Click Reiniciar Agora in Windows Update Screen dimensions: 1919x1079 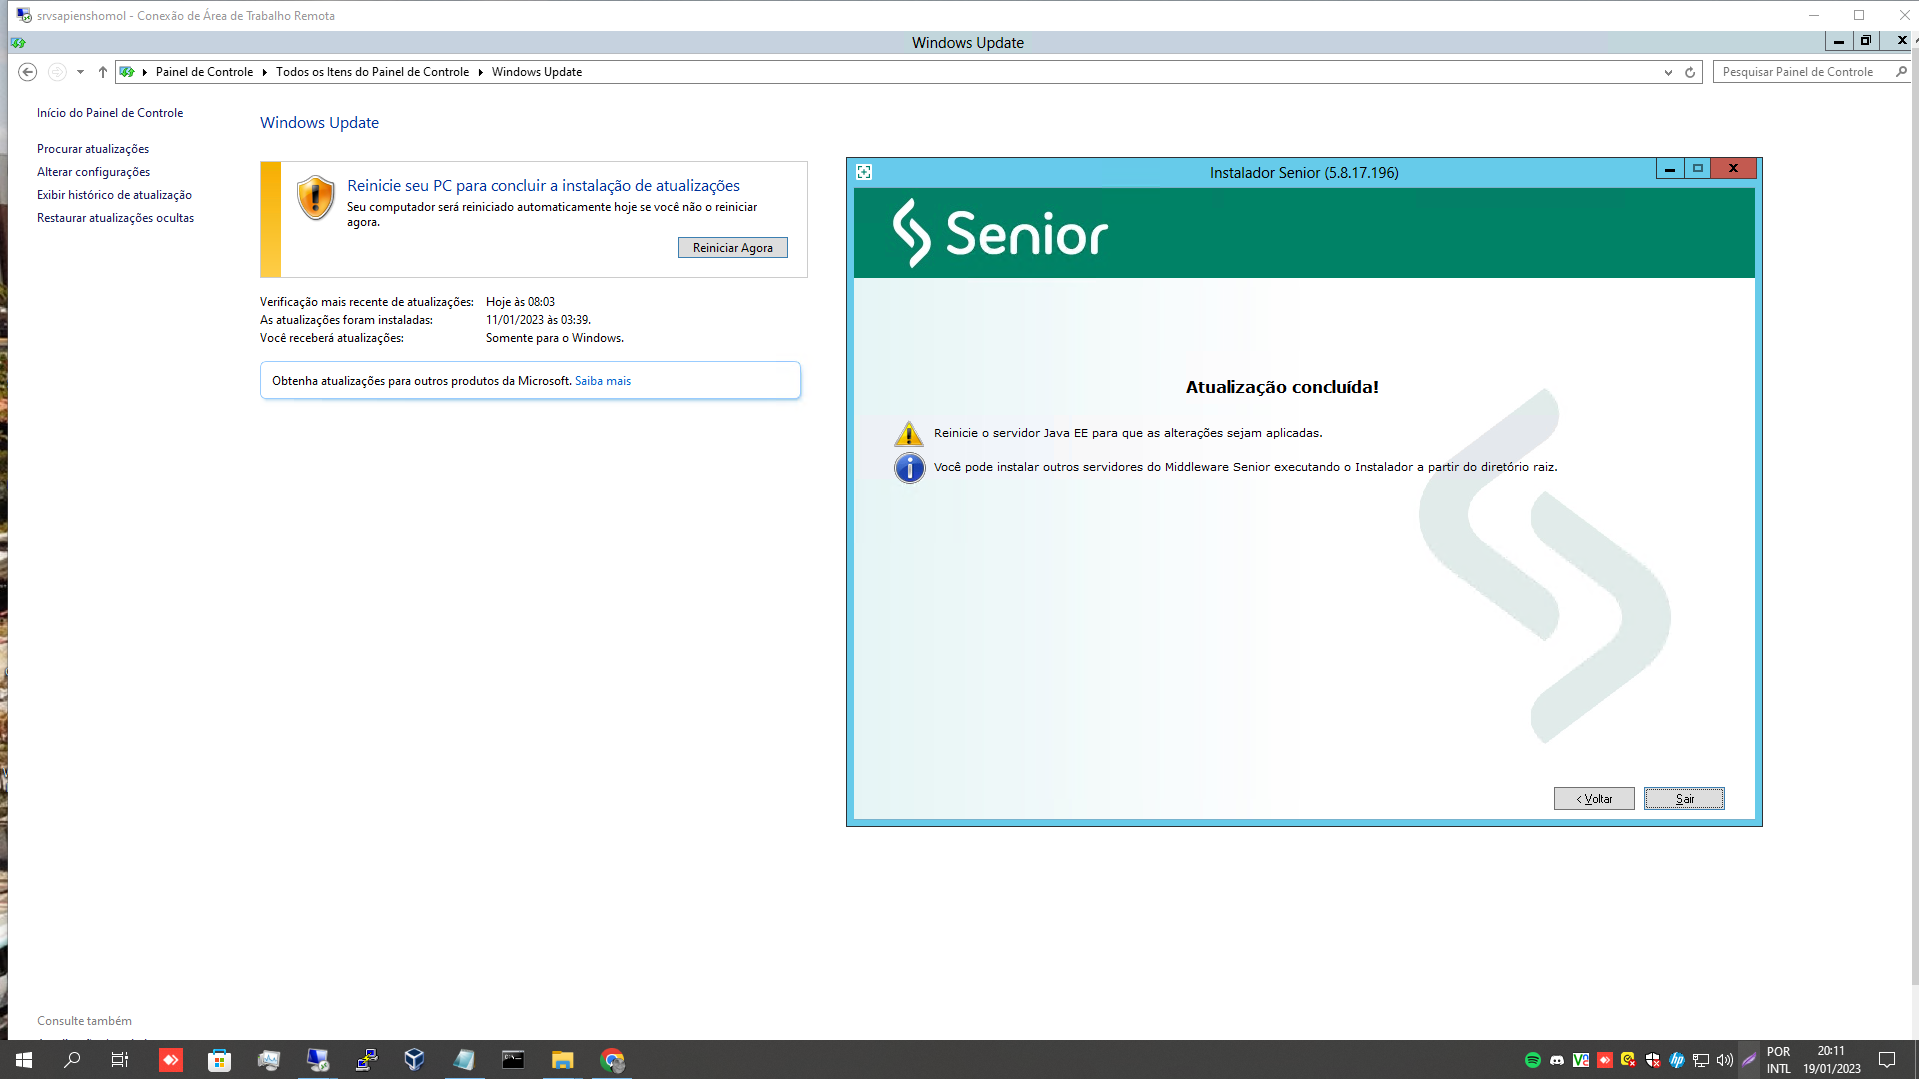732,248
